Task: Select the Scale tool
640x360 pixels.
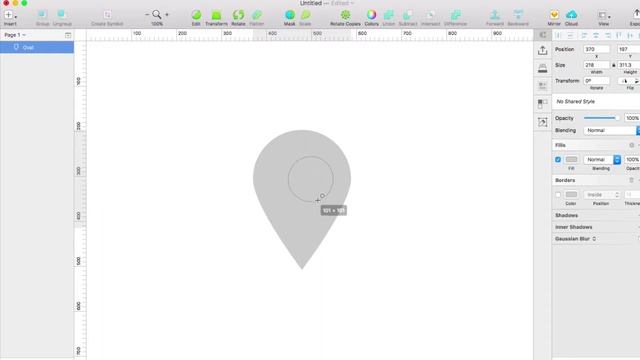Action: (x=305, y=15)
